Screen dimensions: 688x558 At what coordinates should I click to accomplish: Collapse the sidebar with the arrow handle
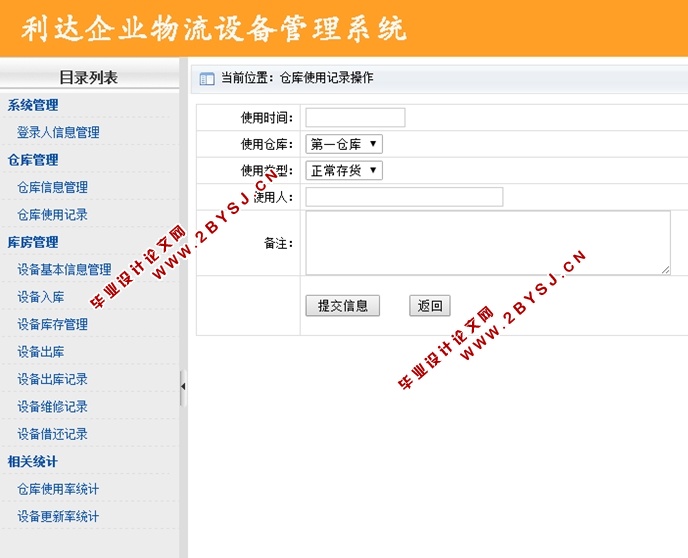pyautogui.click(x=183, y=387)
